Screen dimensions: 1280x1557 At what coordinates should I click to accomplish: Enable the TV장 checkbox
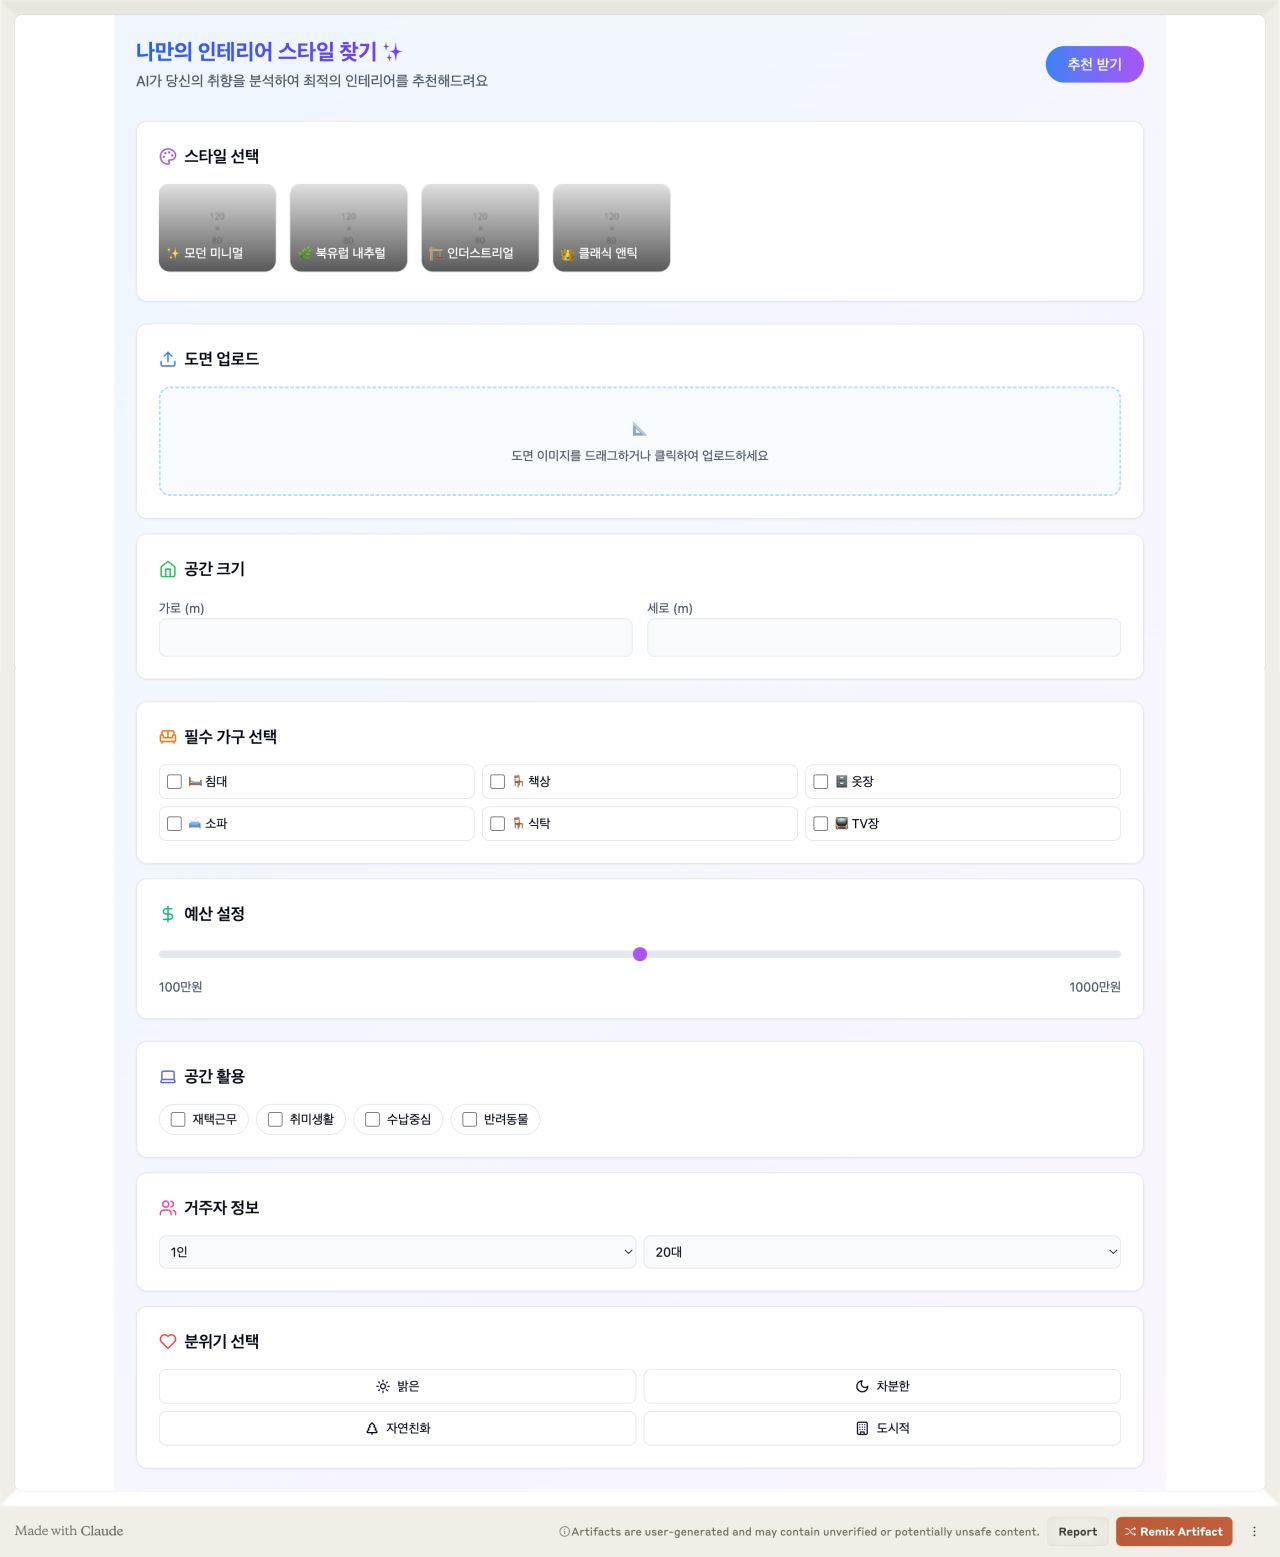821,824
